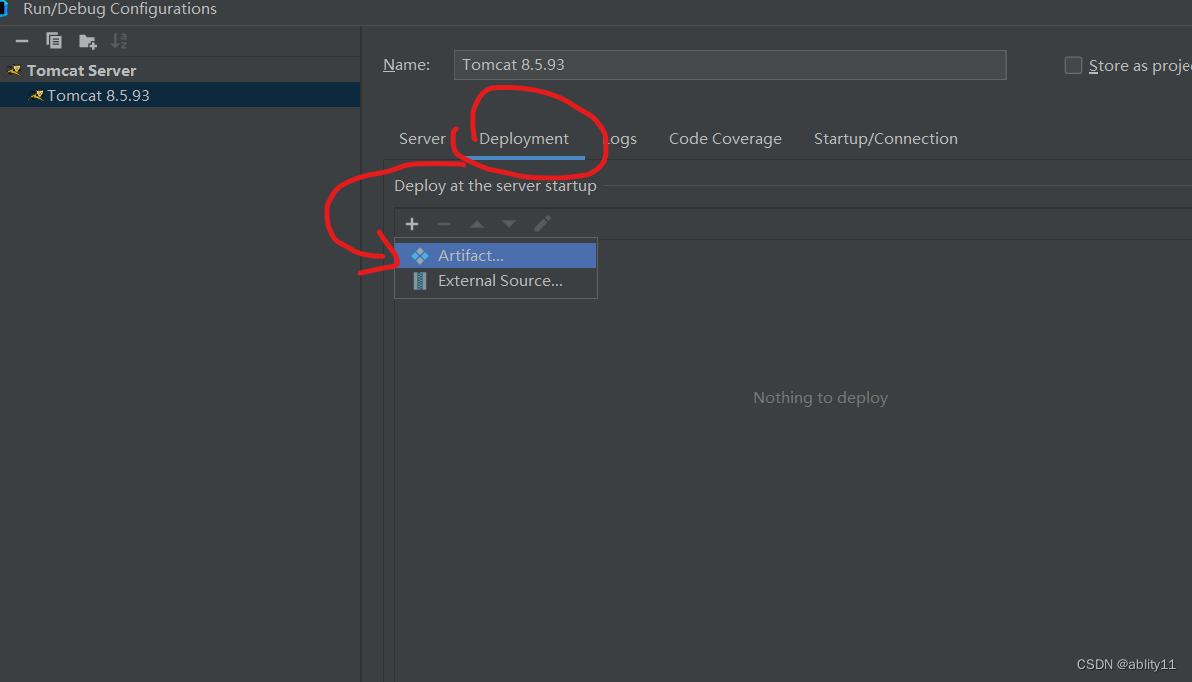
Task: Choose External Source... from the popup menu
Action: point(496,281)
